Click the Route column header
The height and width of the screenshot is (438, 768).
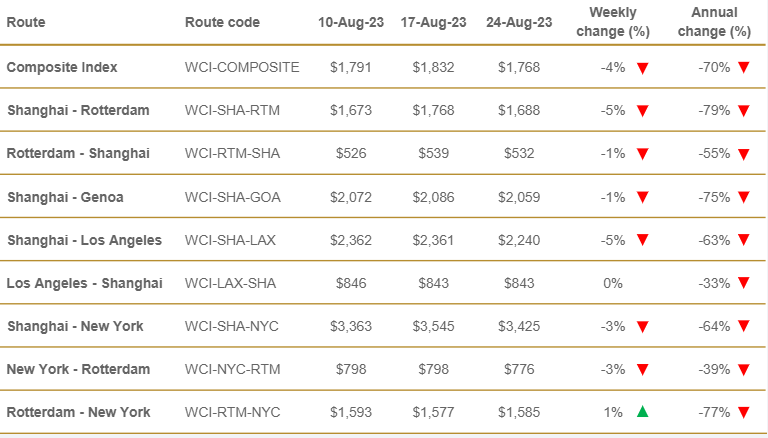(x=26, y=23)
